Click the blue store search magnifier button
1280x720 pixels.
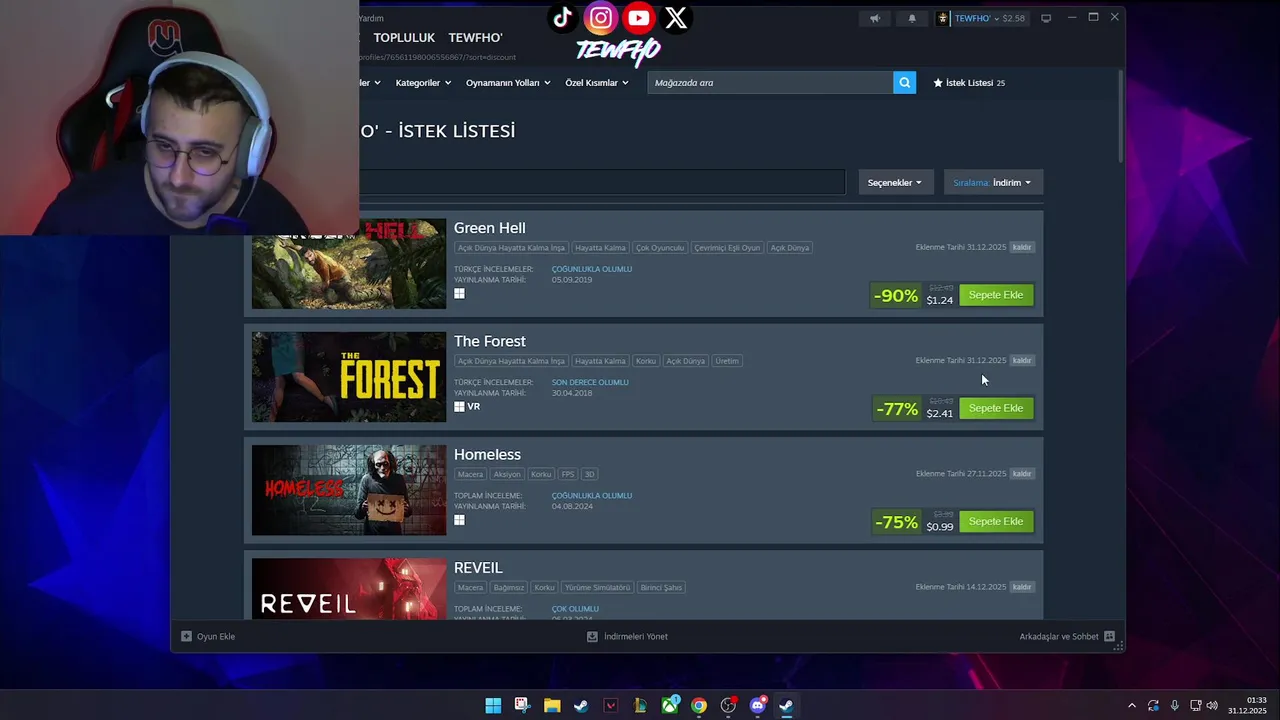point(904,83)
